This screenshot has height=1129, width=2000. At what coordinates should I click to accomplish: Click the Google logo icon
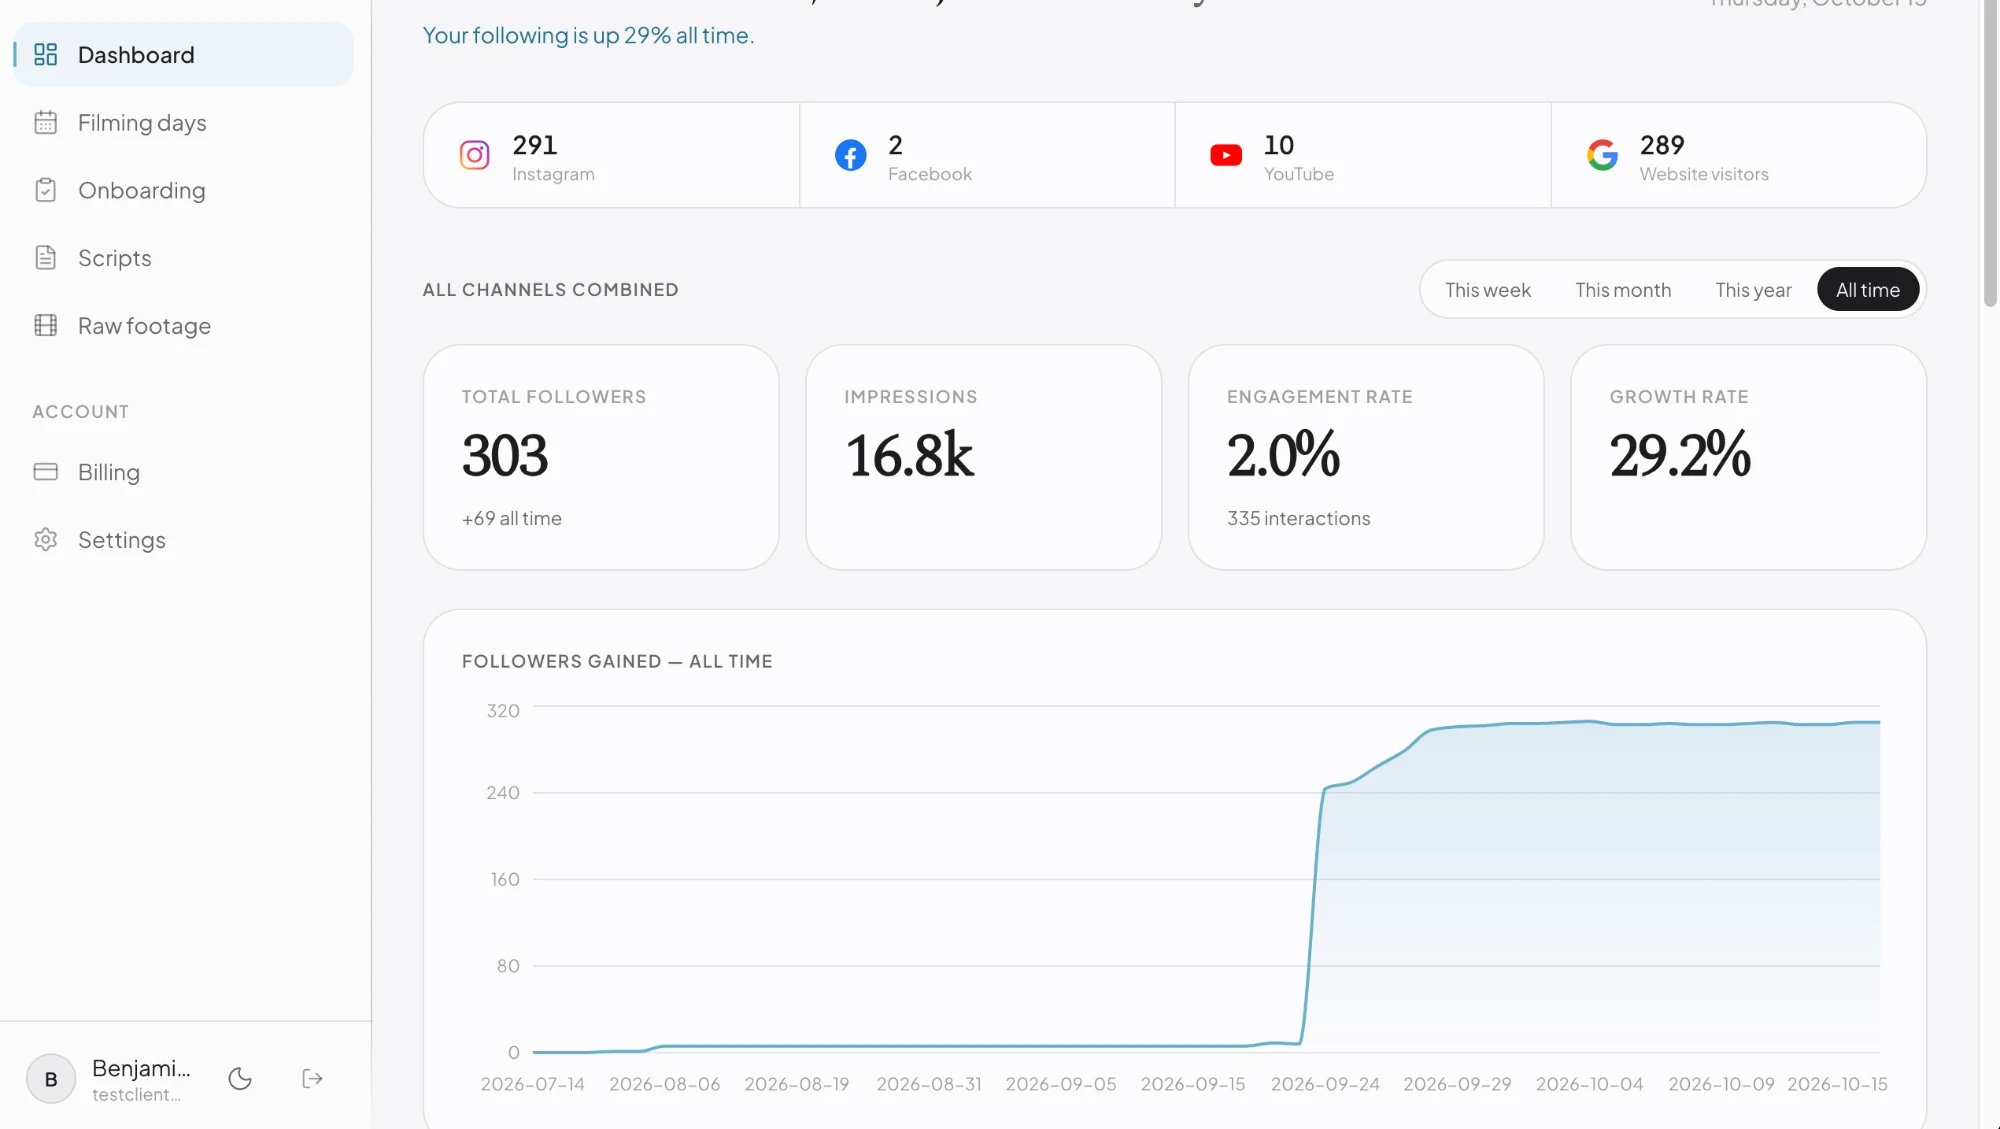(1602, 155)
